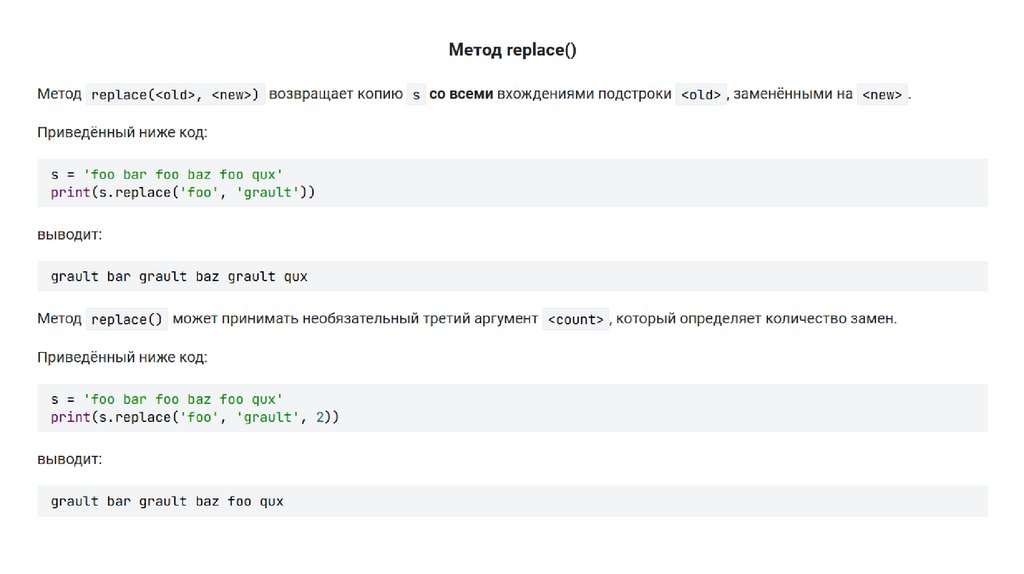Click the text "который определяет количество замен"
Screen dimensions: 1024x574
(x=756, y=319)
